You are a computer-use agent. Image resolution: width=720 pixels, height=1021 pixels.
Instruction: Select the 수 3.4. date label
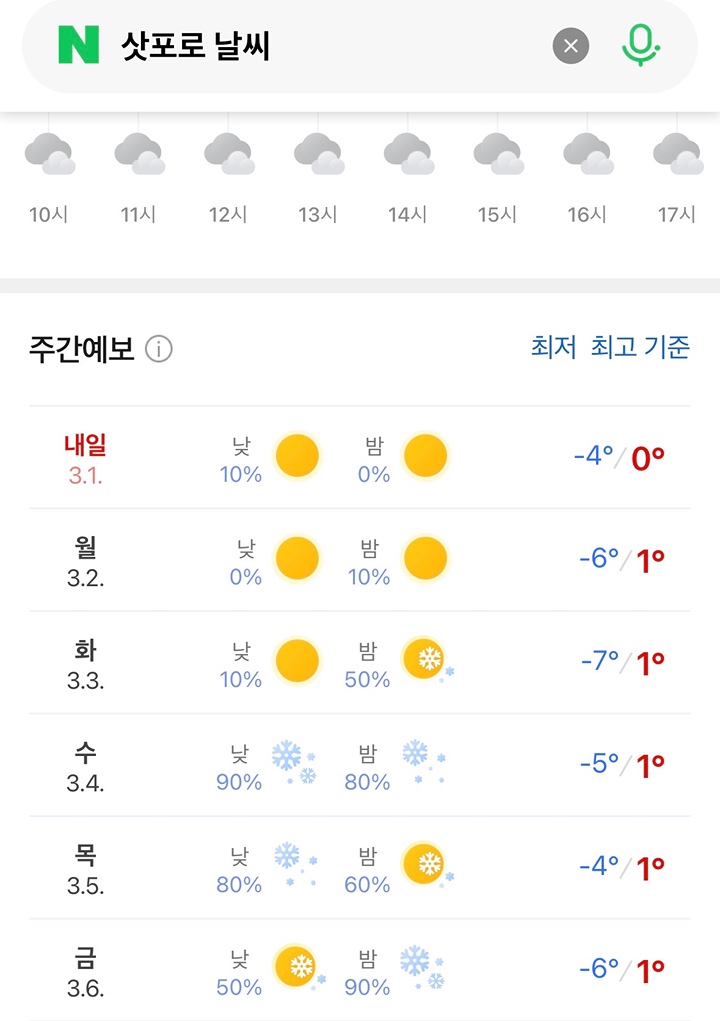coord(85,766)
